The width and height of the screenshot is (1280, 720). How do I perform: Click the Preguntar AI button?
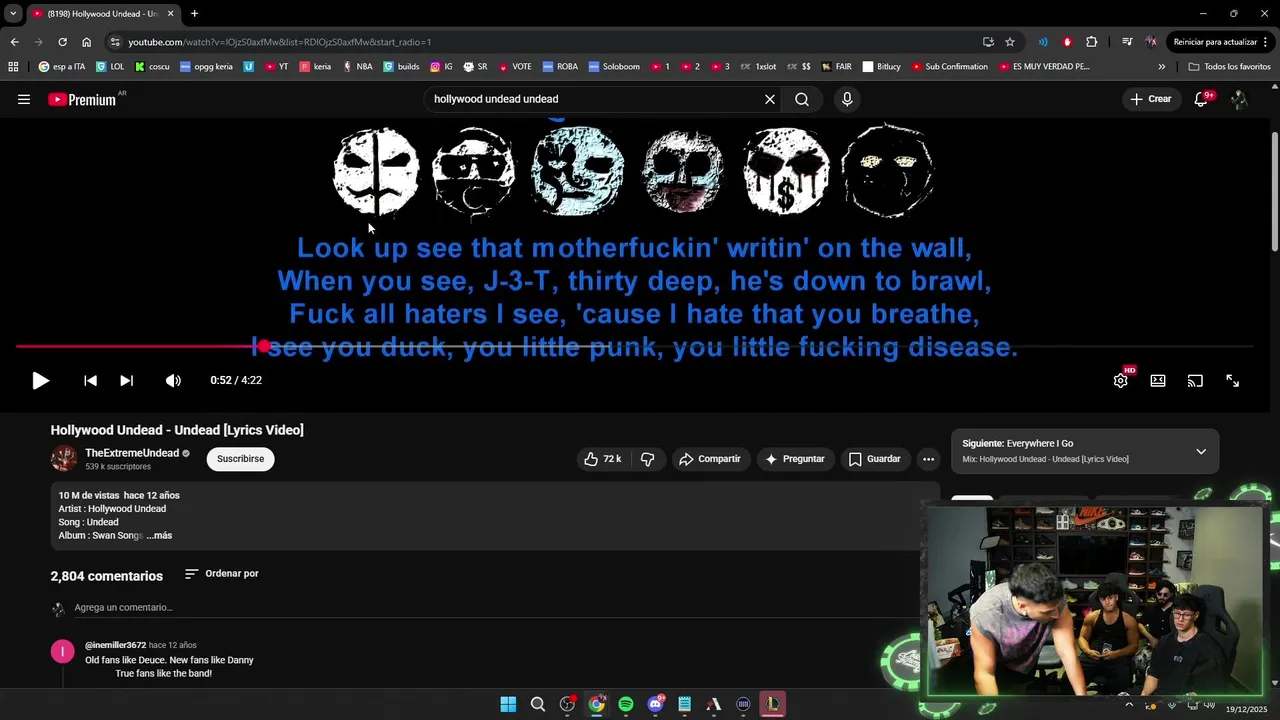(795, 459)
